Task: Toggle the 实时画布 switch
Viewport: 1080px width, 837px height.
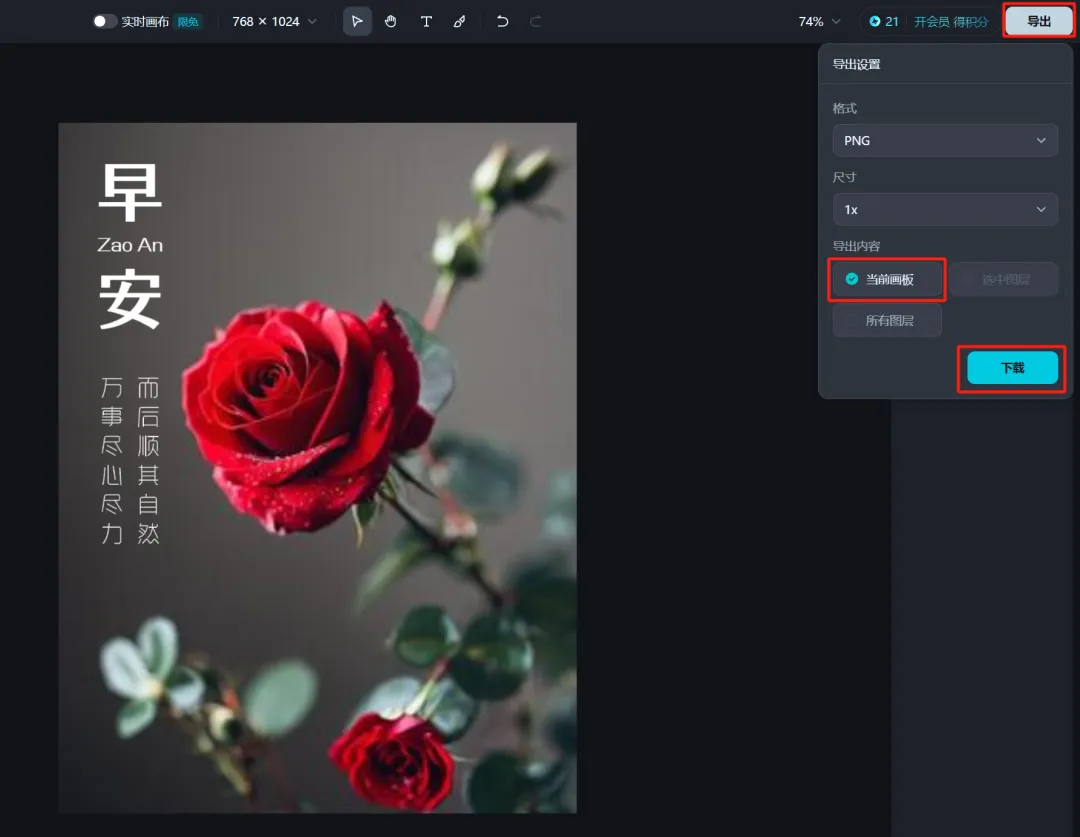Action: (104, 21)
